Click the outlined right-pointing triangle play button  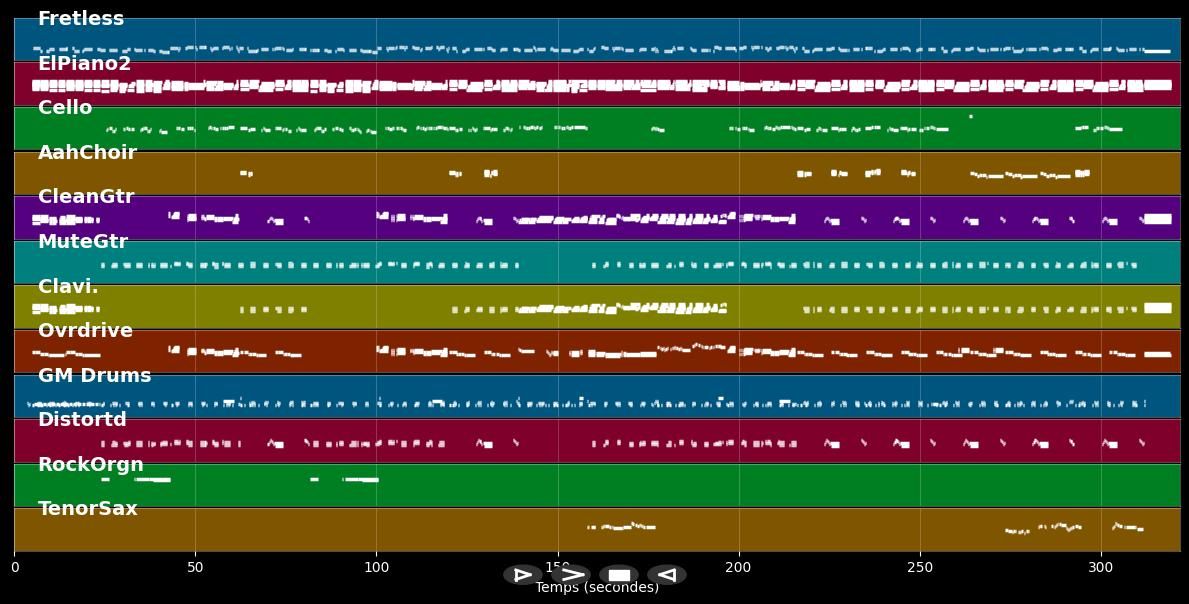click(x=522, y=575)
